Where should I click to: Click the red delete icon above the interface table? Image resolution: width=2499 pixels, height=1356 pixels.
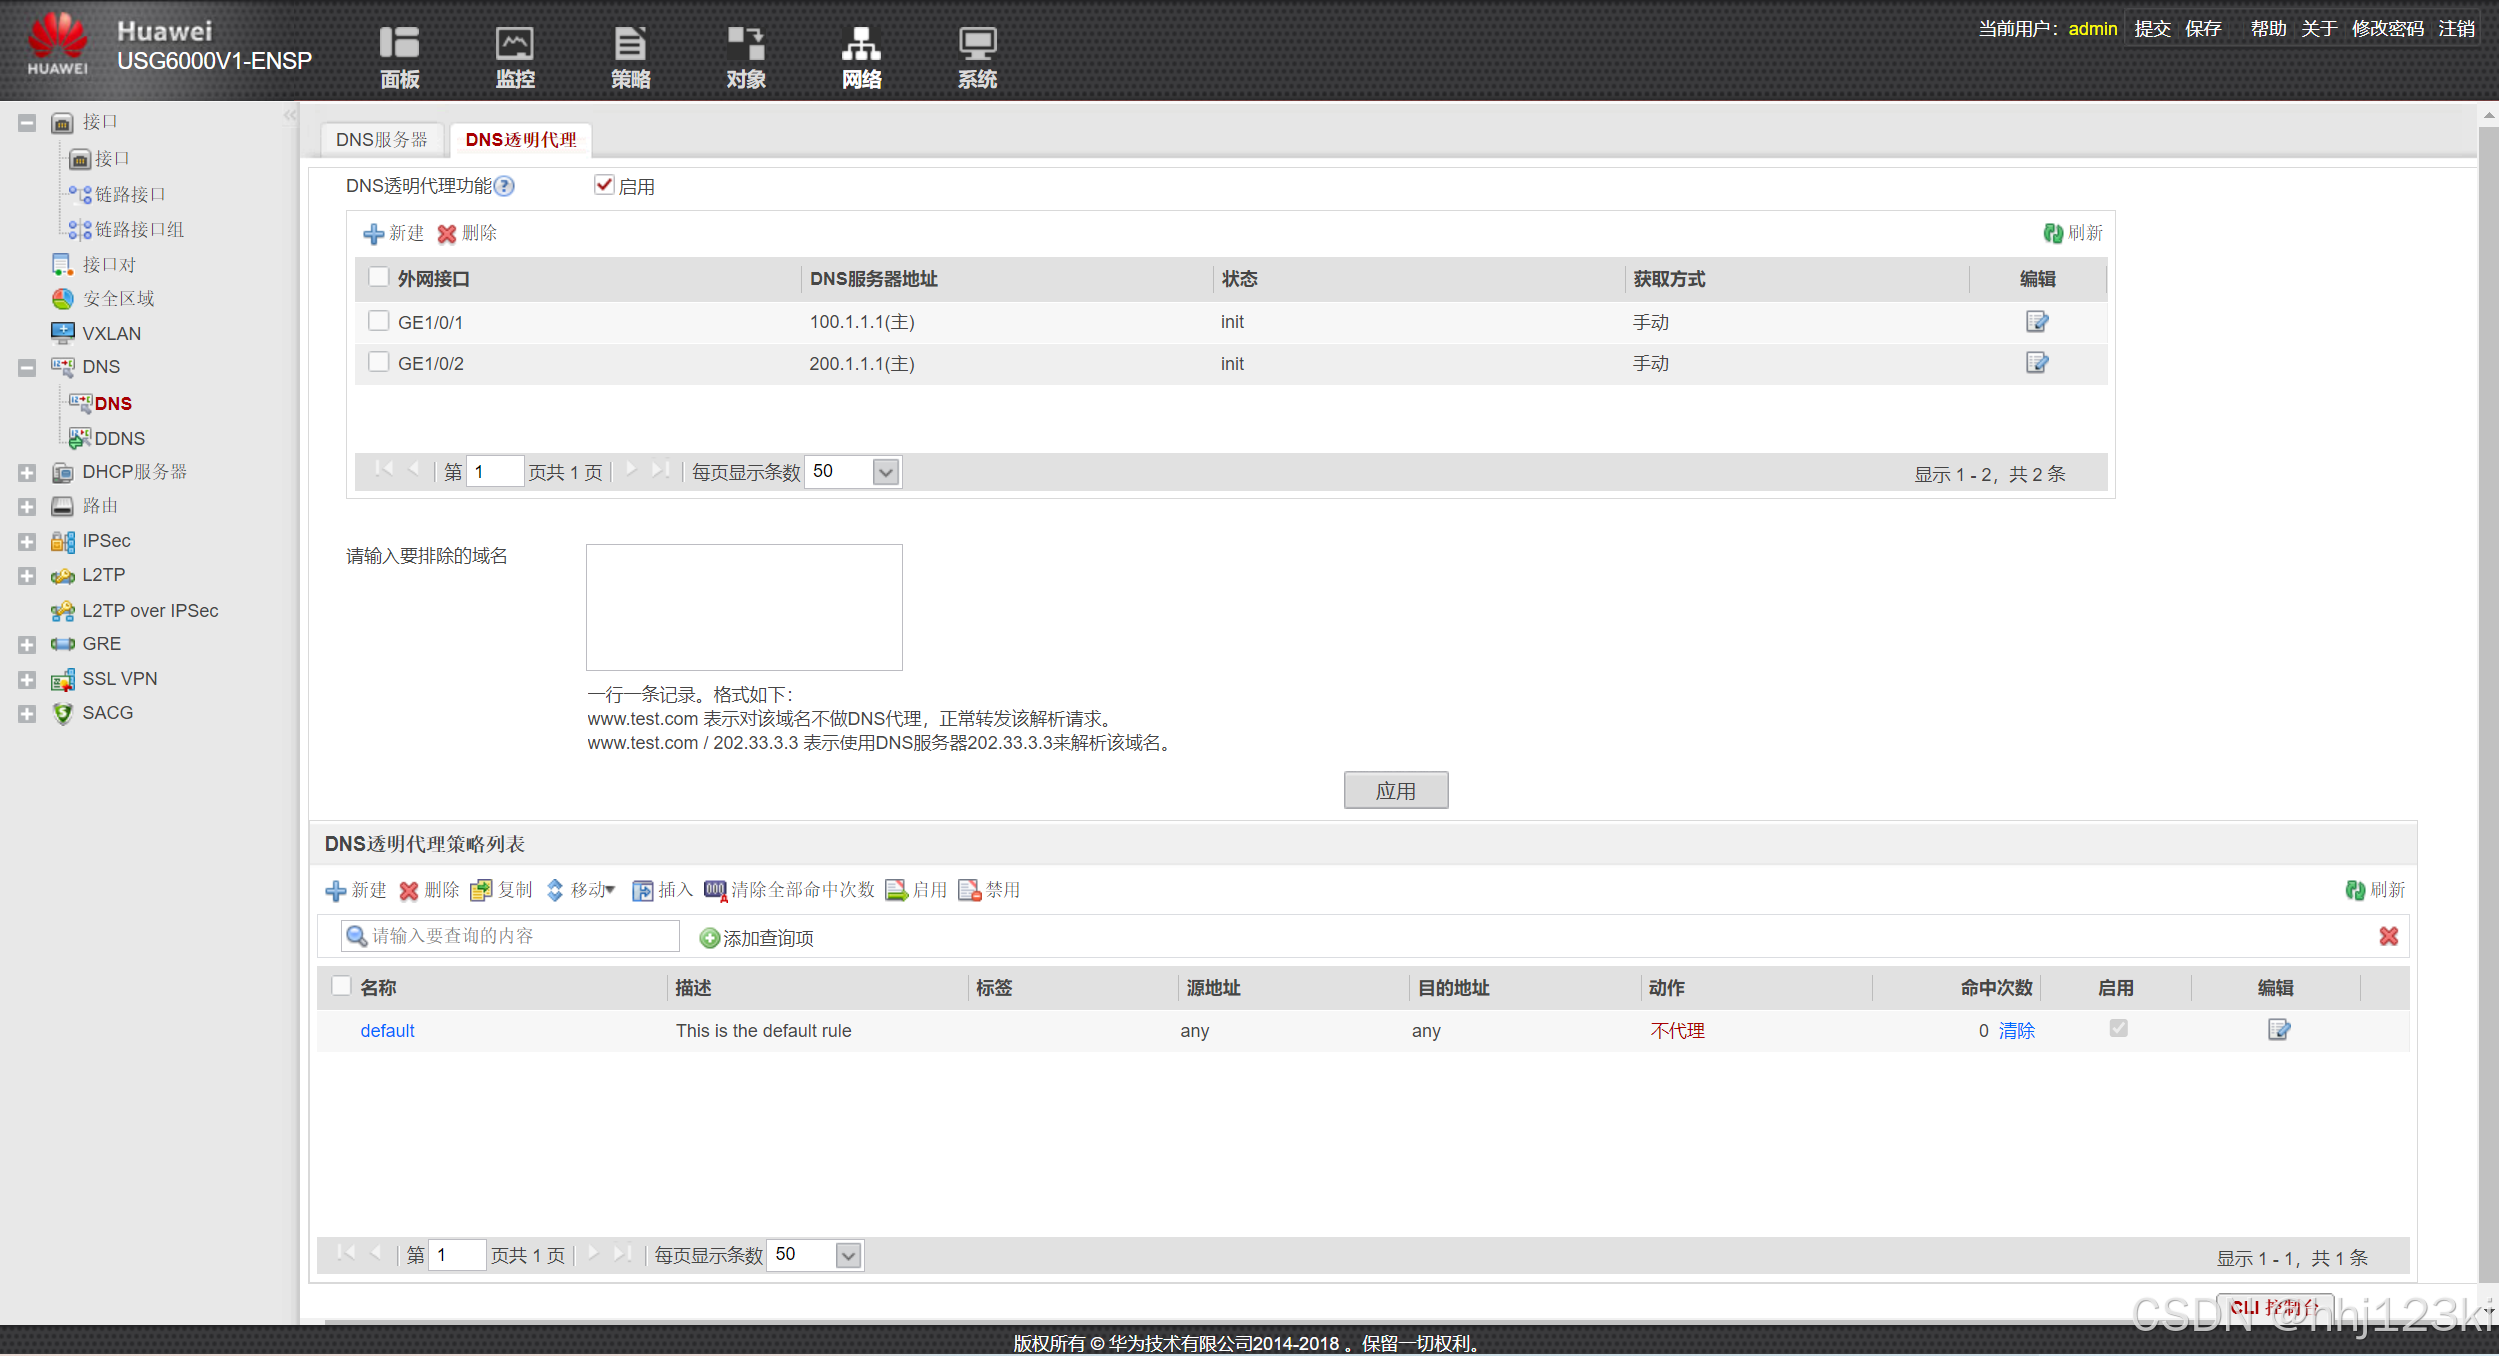click(x=447, y=234)
